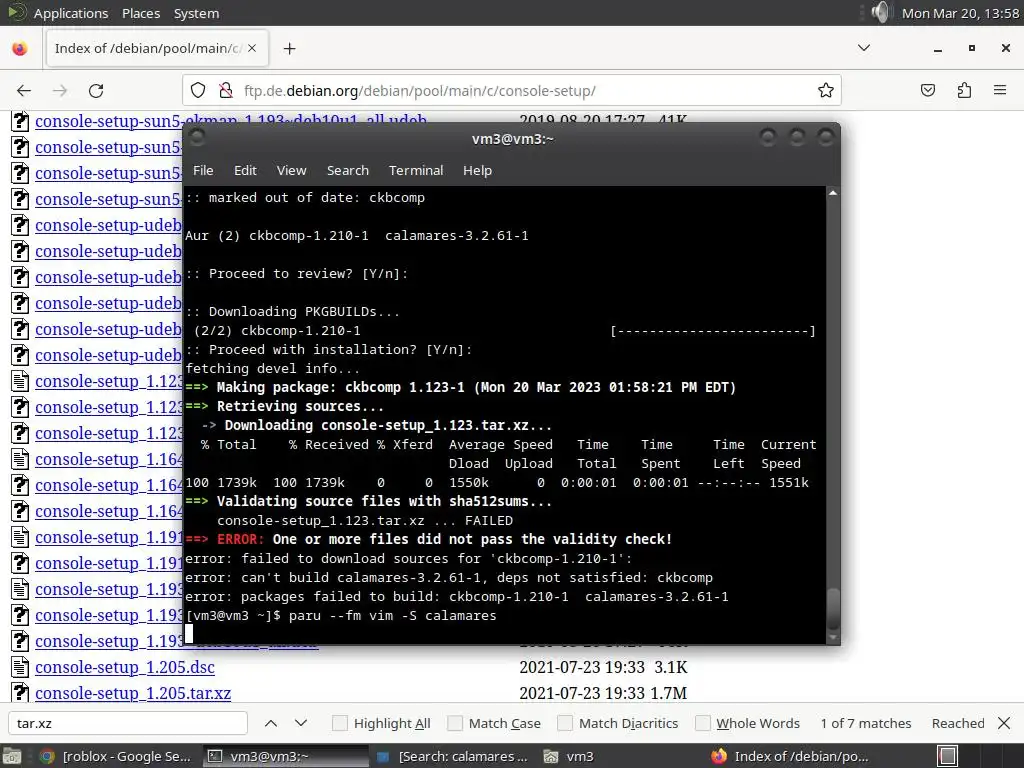Open the Firefox extensions puzzle icon
The width and height of the screenshot is (1024, 768).
click(x=964, y=91)
